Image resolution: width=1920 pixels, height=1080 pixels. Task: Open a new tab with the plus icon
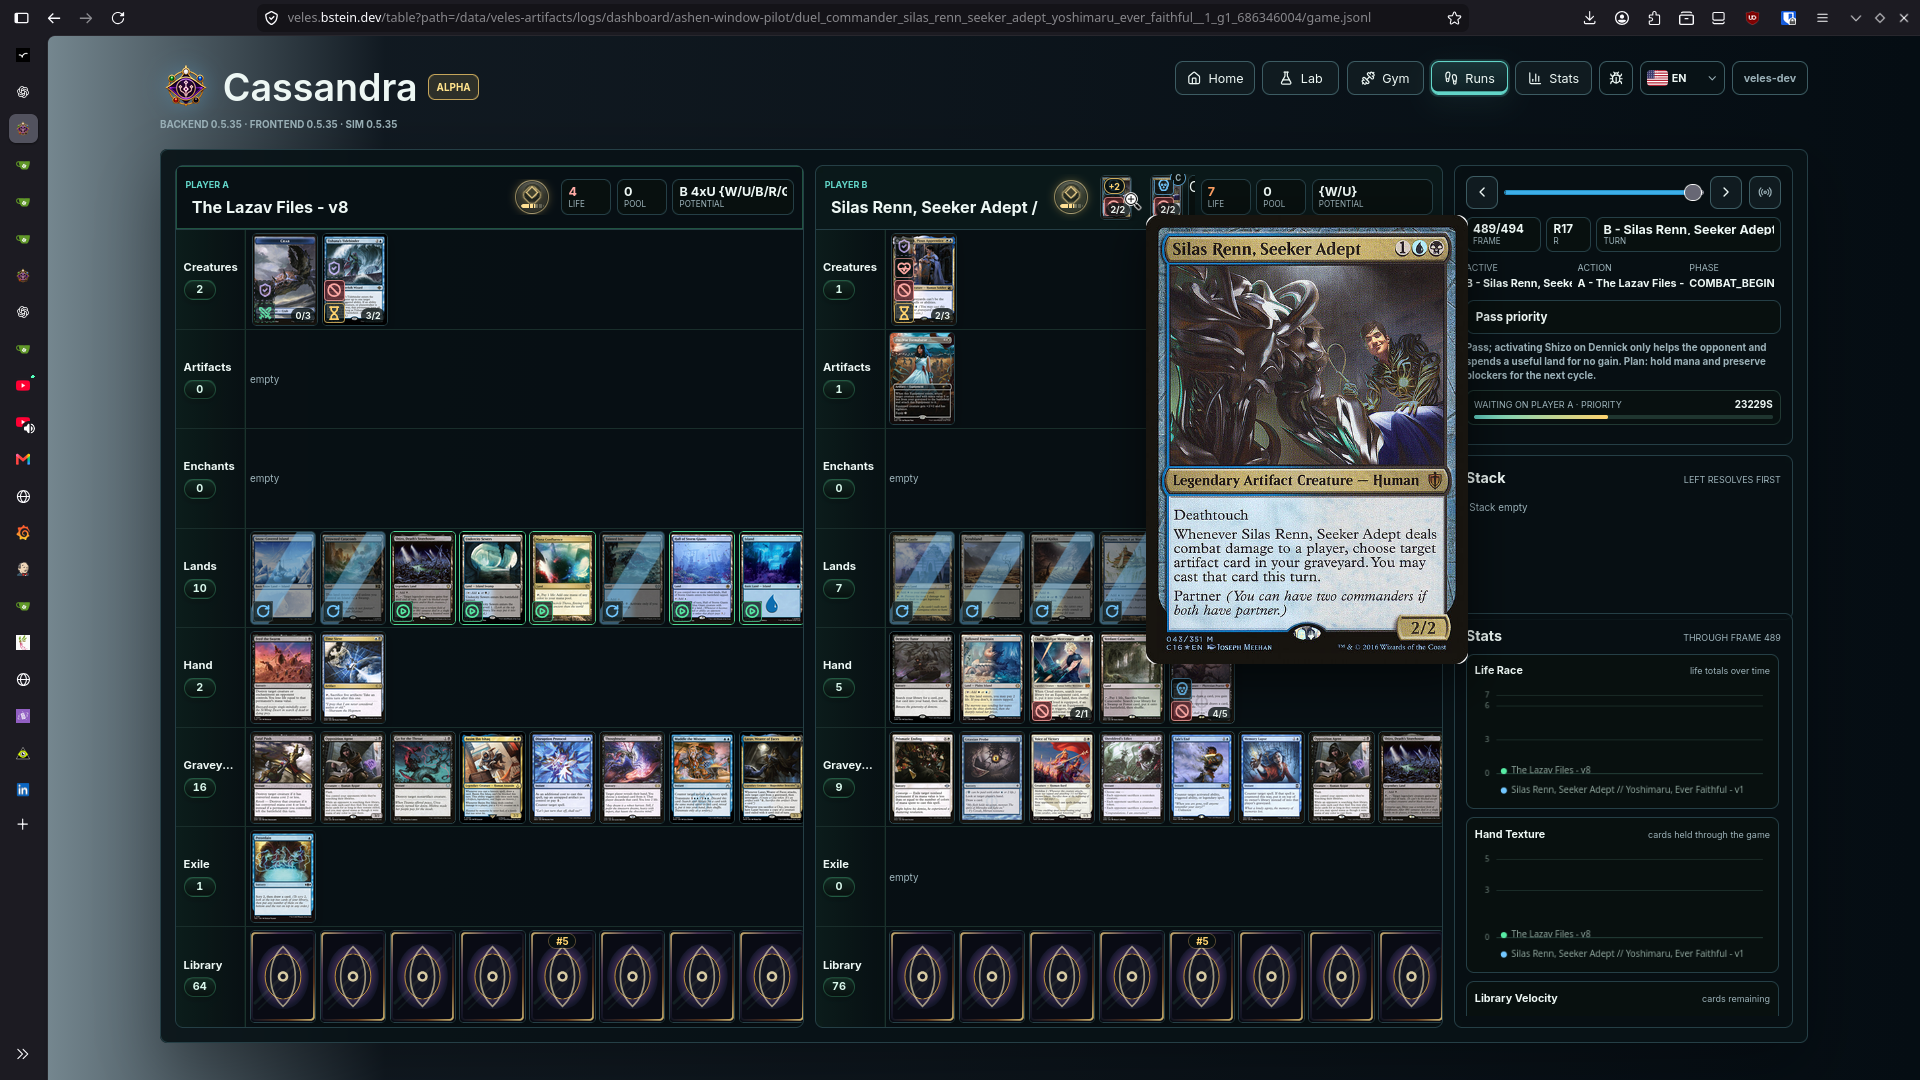23,824
